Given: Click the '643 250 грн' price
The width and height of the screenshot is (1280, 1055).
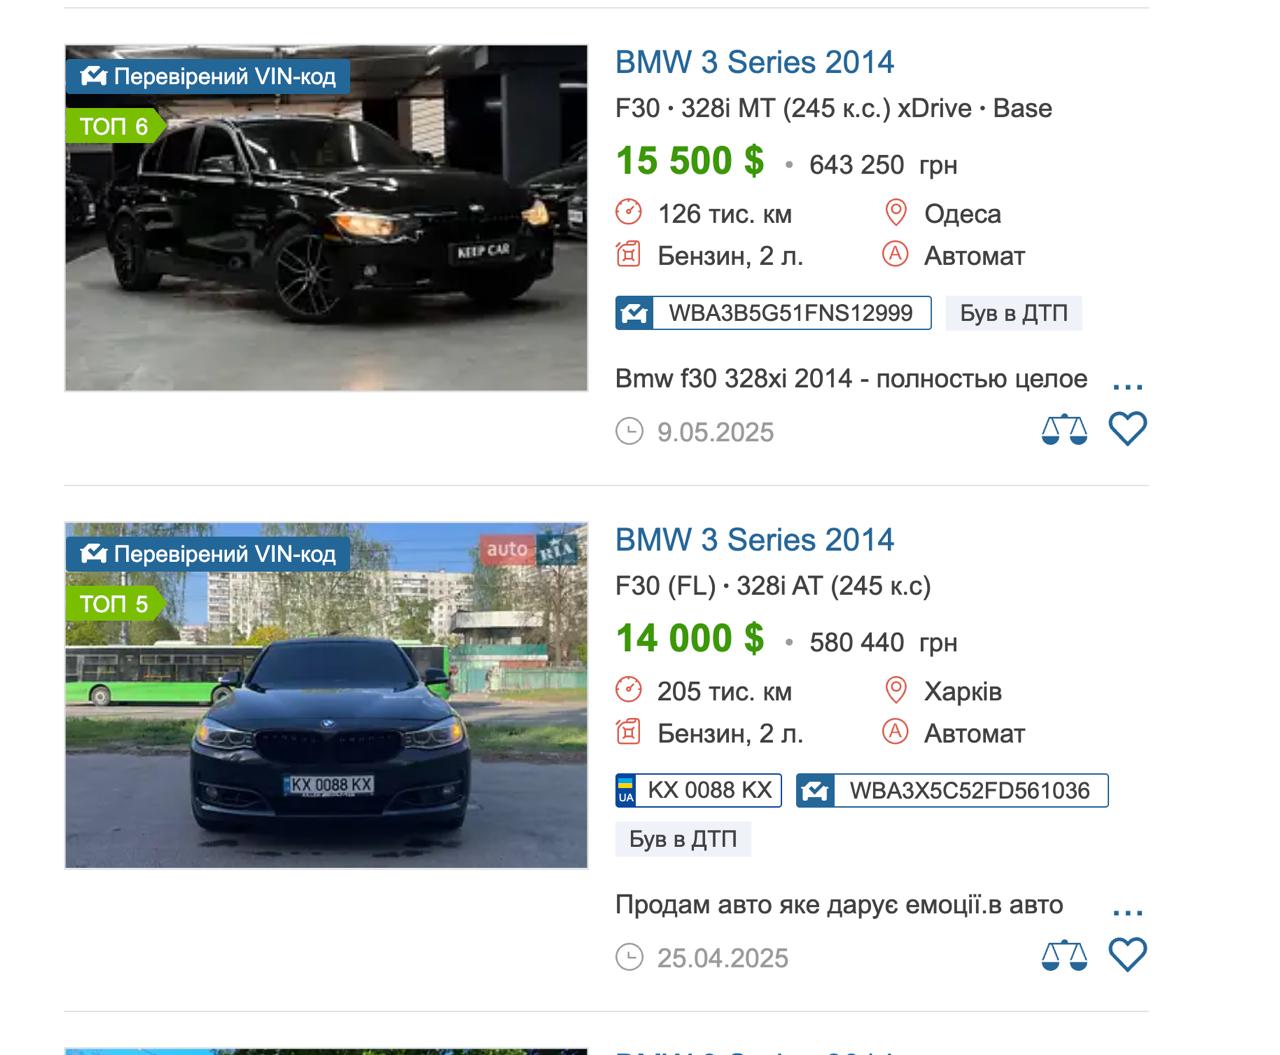Looking at the screenshot, I should pyautogui.click(x=883, y=165).
